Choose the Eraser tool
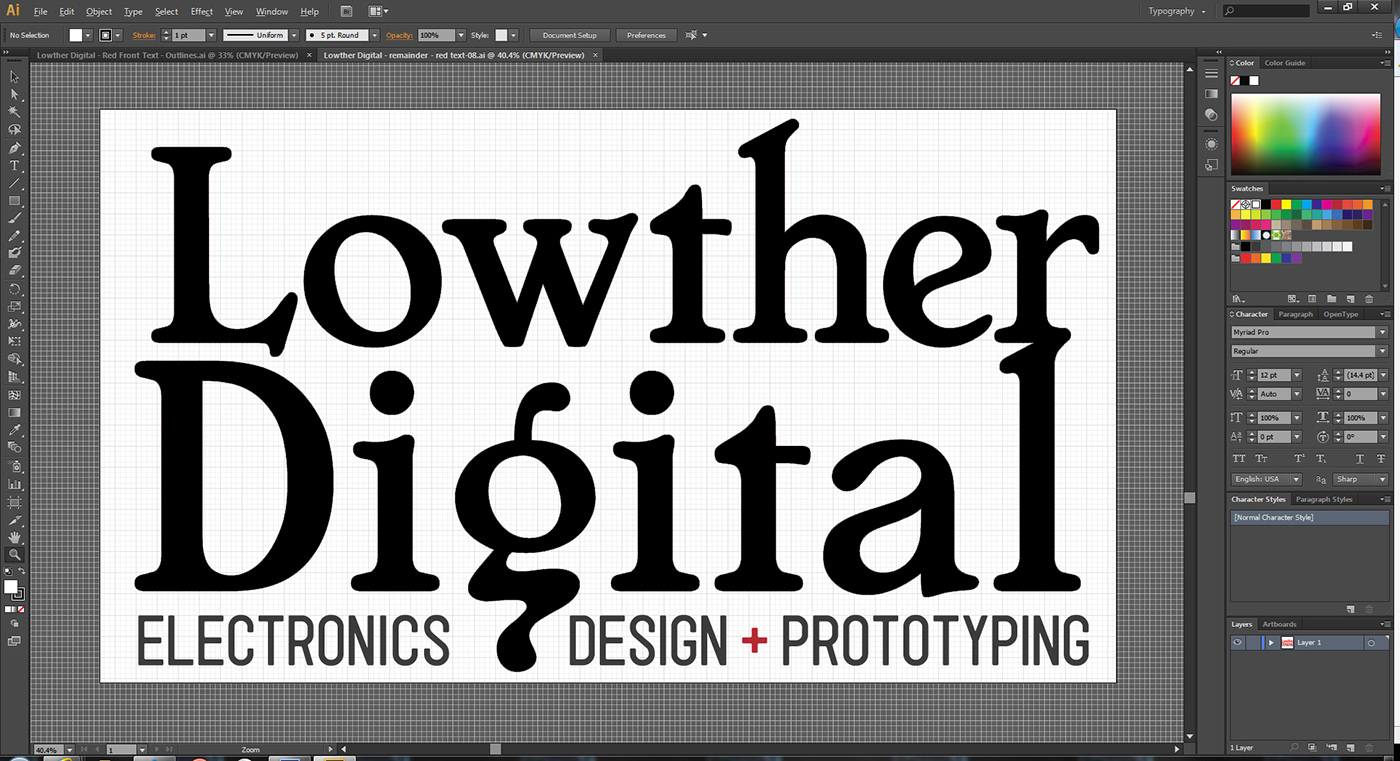1400x761 pixels. tap(14, 270)
